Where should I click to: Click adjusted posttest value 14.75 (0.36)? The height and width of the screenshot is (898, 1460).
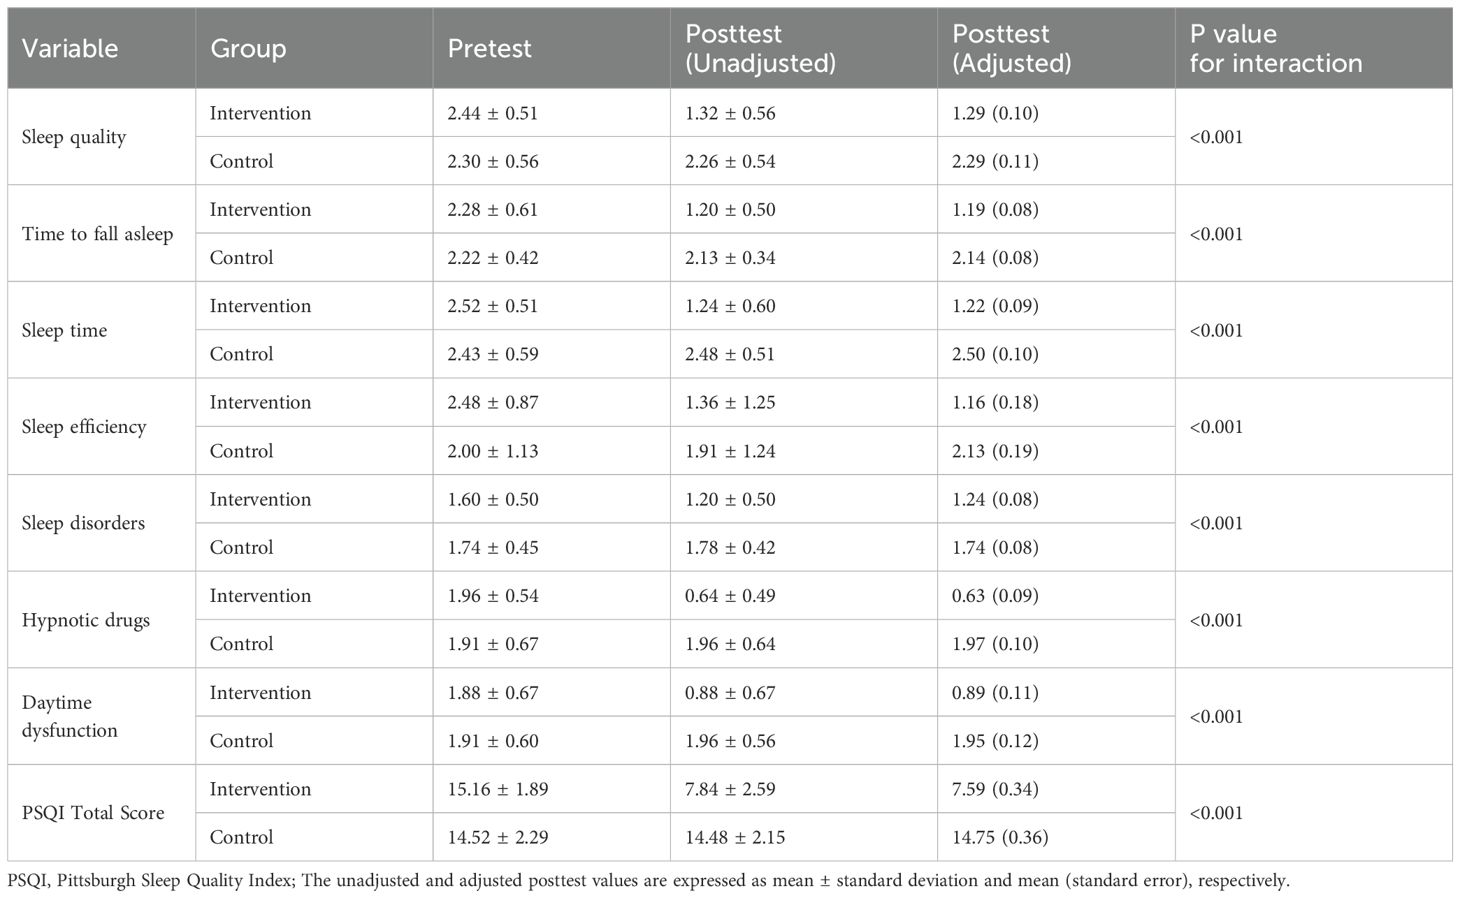coord(1000,837)
